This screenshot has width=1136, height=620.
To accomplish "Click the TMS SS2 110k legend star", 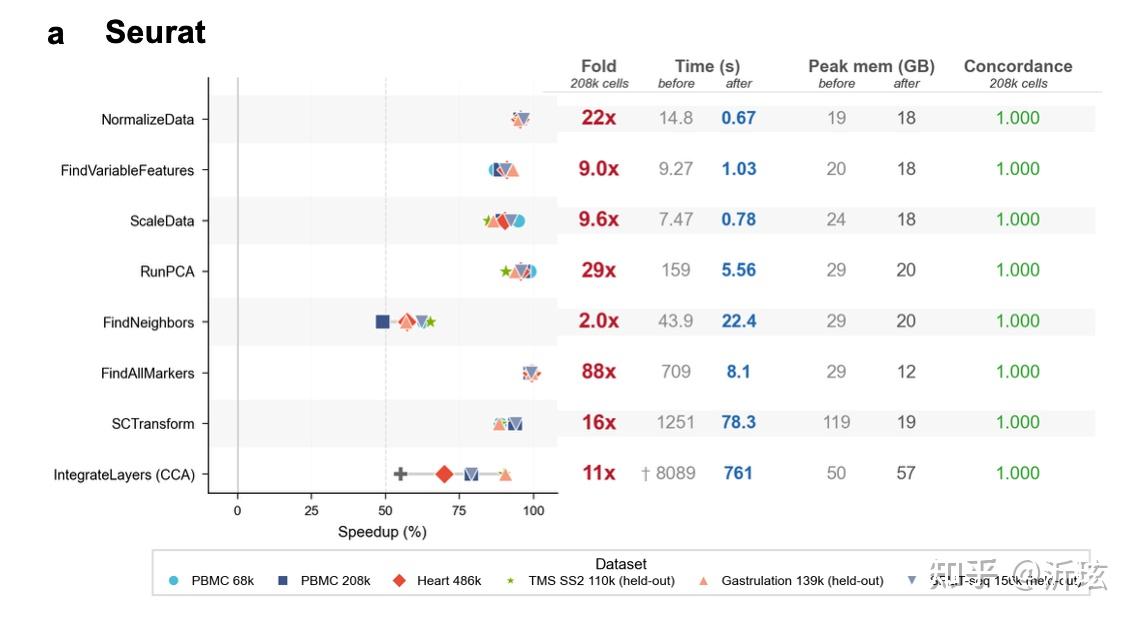I will click(511, 580).
